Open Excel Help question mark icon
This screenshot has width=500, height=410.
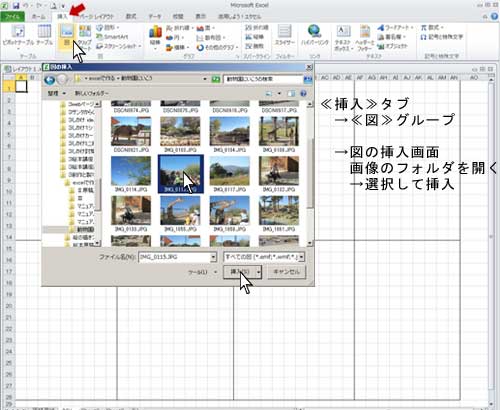494,16
